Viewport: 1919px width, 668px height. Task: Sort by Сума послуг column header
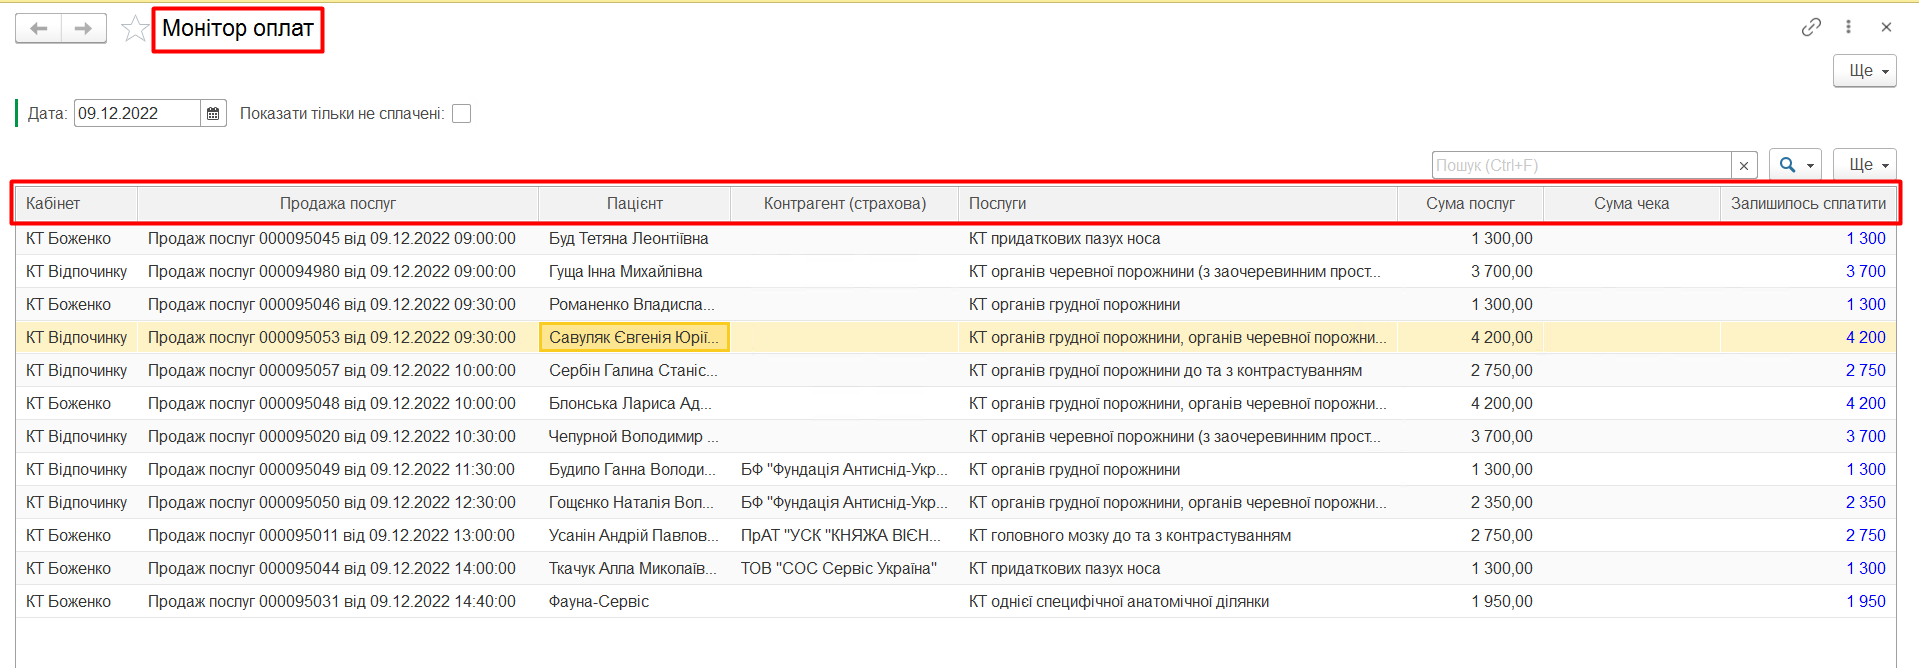click(1469, 203)
